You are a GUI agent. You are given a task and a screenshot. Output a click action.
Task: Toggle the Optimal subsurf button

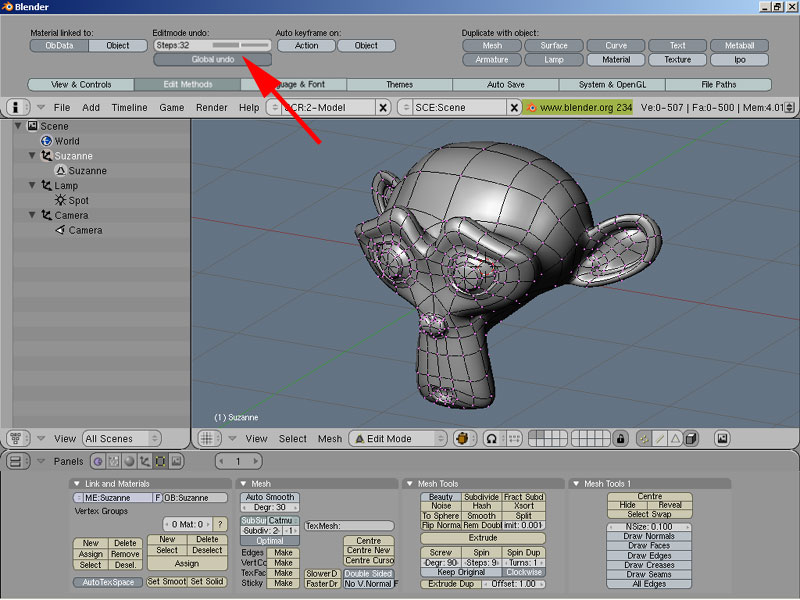[x=270, y=541]
